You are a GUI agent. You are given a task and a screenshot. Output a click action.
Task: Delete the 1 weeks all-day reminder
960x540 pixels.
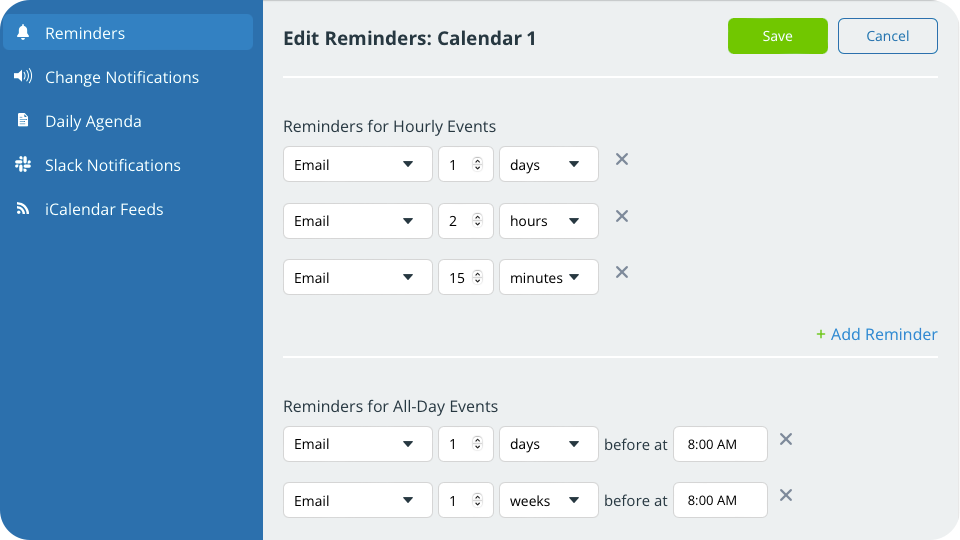786,495
